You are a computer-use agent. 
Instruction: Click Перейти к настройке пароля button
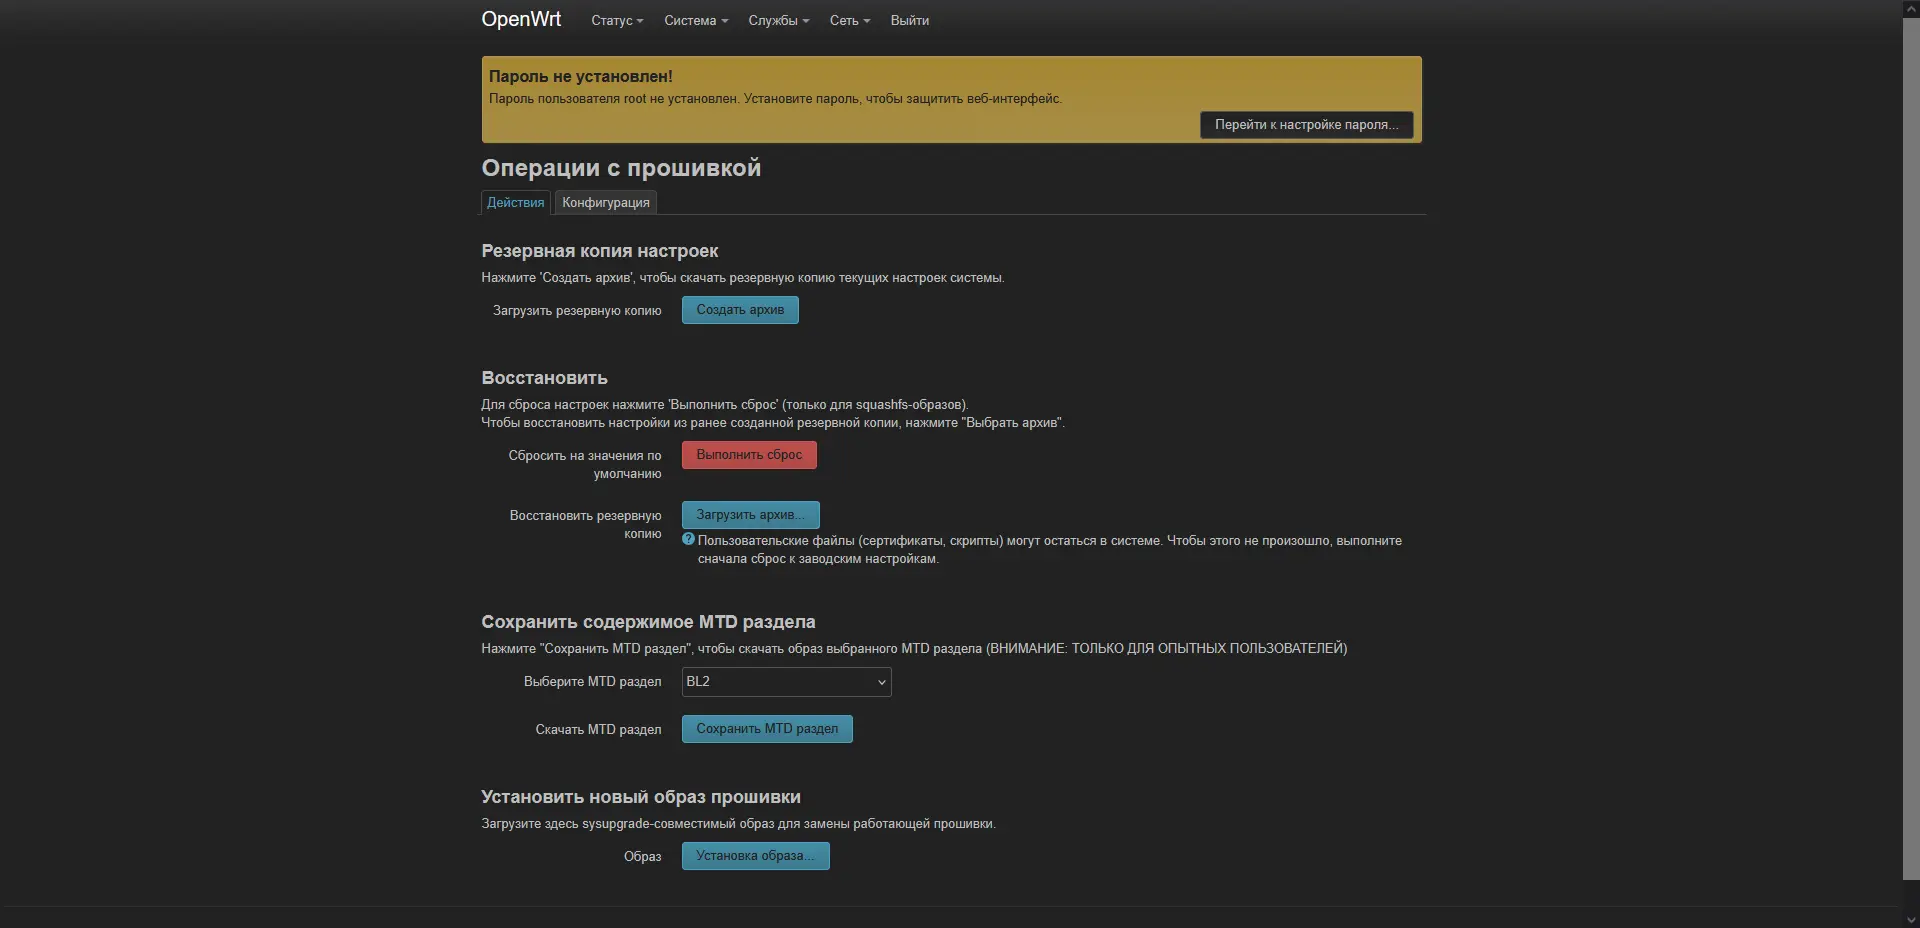tap(1306, 124)
